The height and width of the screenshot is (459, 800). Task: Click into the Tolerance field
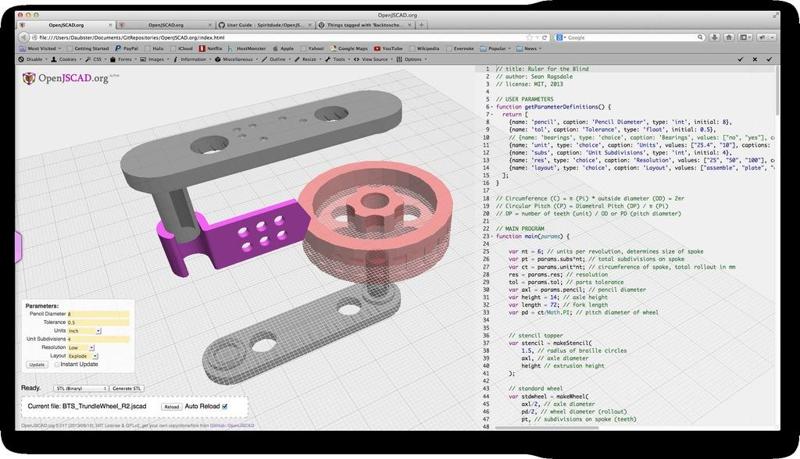click(x=98, y=322)
